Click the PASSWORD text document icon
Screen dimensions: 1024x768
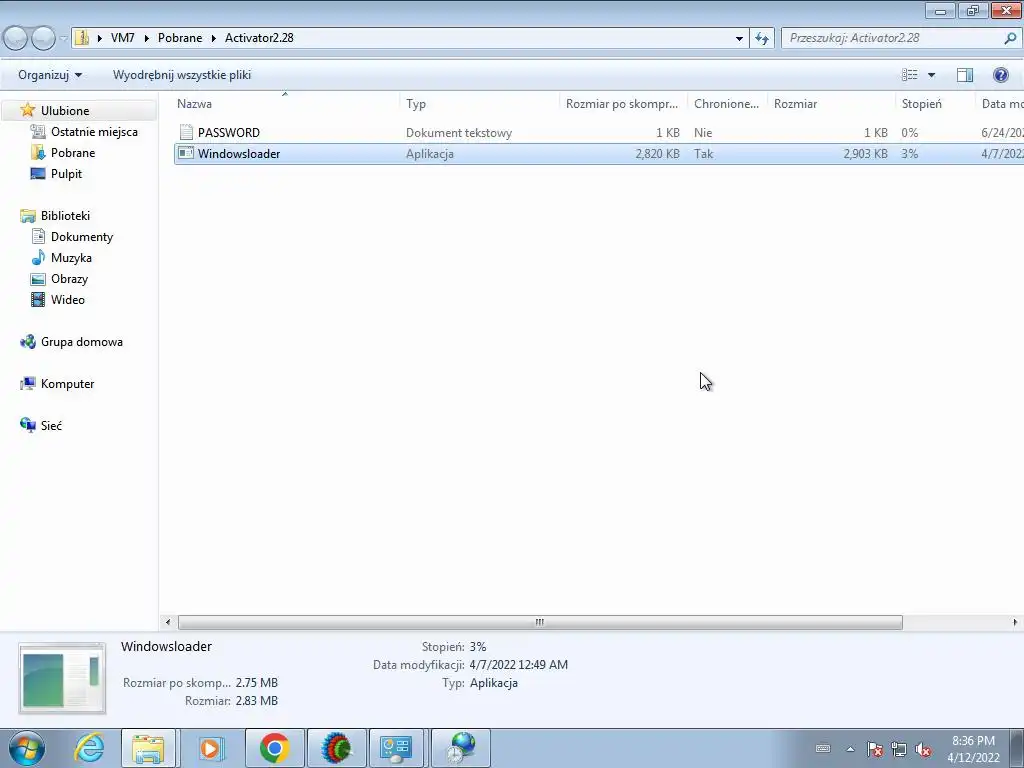[186, 133]
